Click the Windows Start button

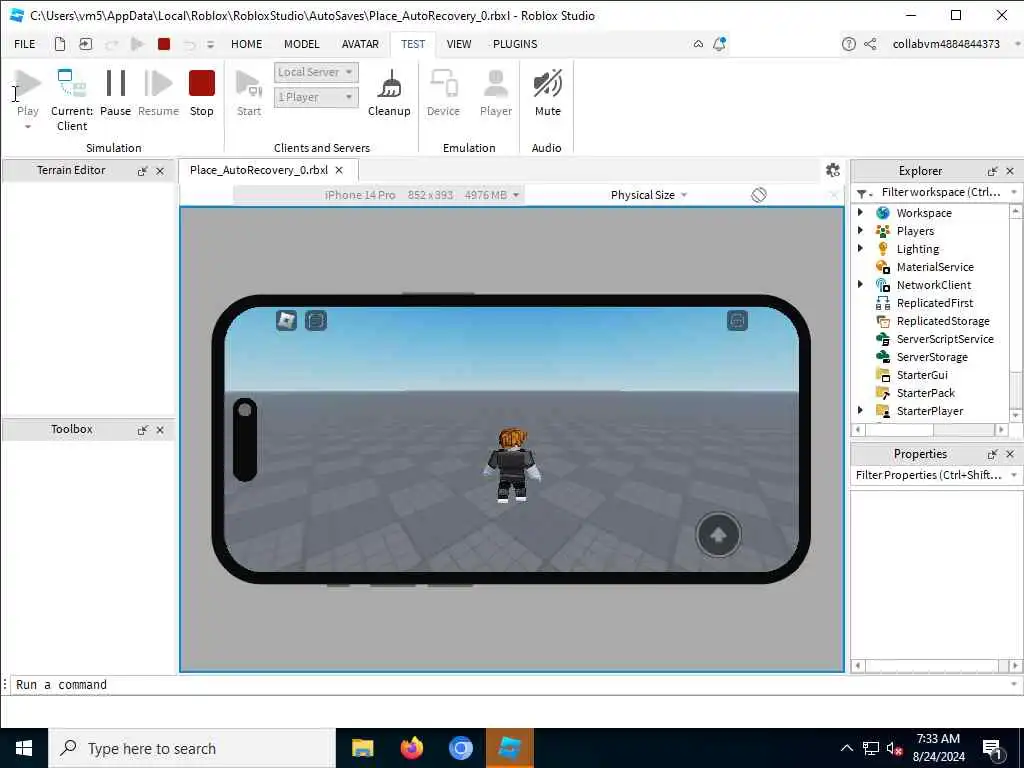tap(24, 748)
